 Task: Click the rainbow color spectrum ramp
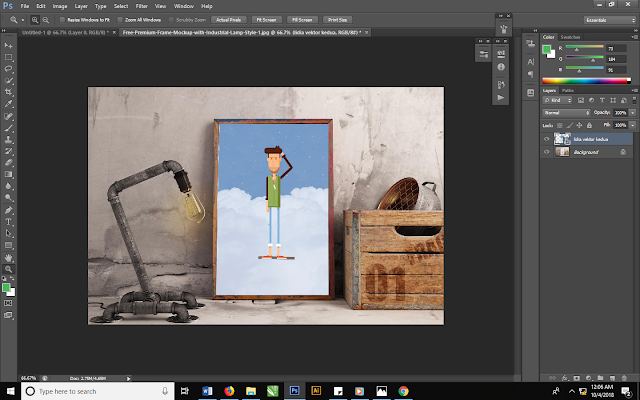pyautogui.click(x=587, y=80)
